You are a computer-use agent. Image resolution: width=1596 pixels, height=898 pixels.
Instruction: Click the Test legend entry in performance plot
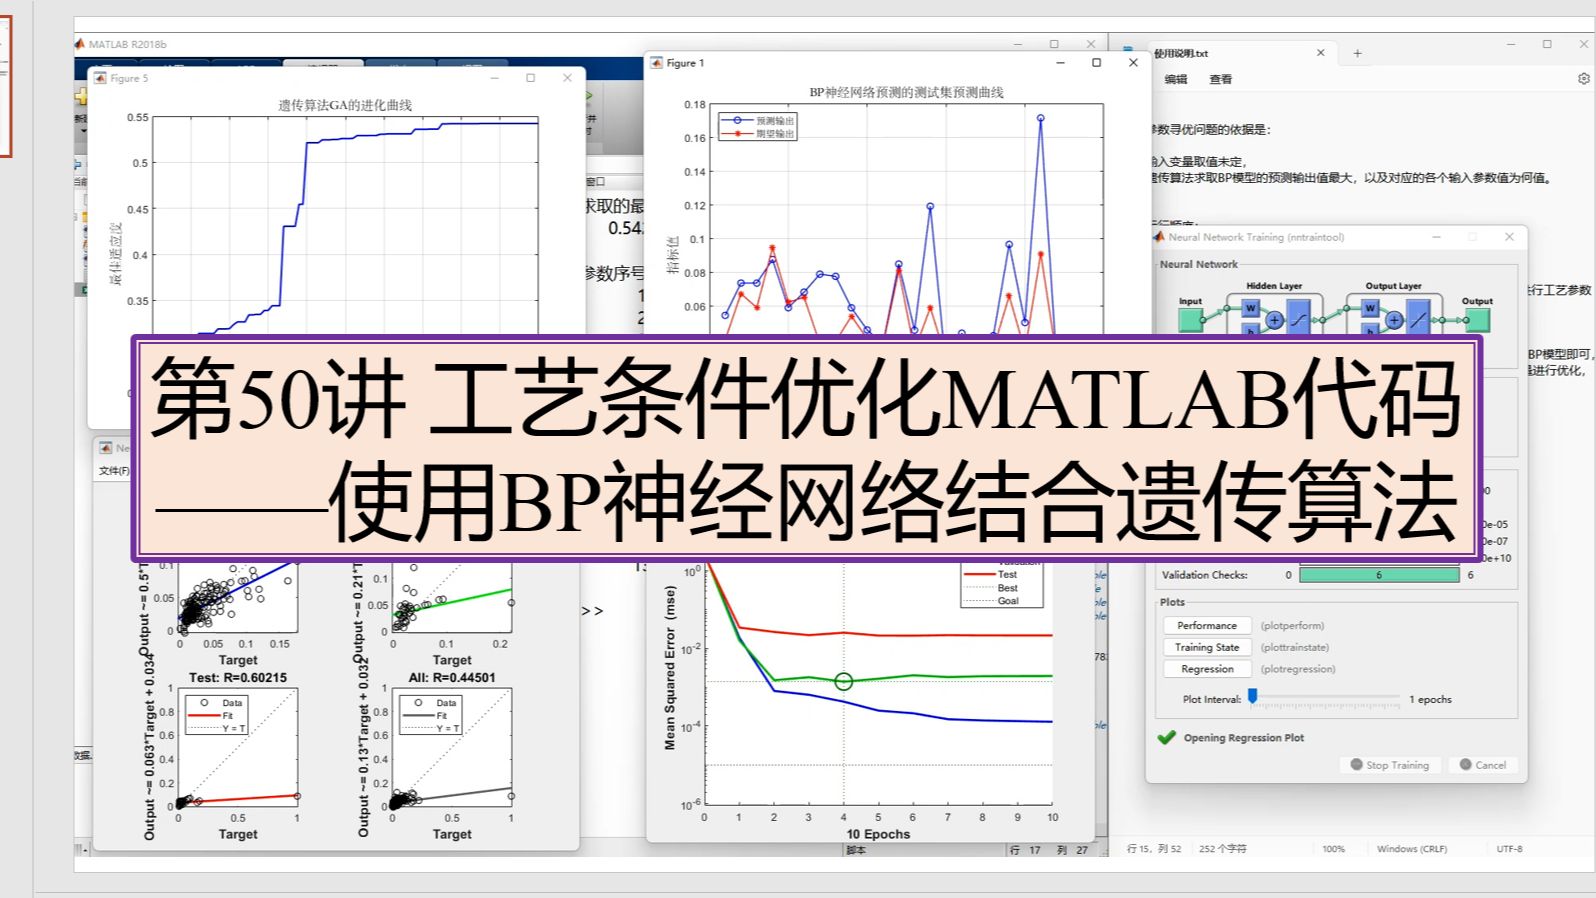tap(990, 575)
